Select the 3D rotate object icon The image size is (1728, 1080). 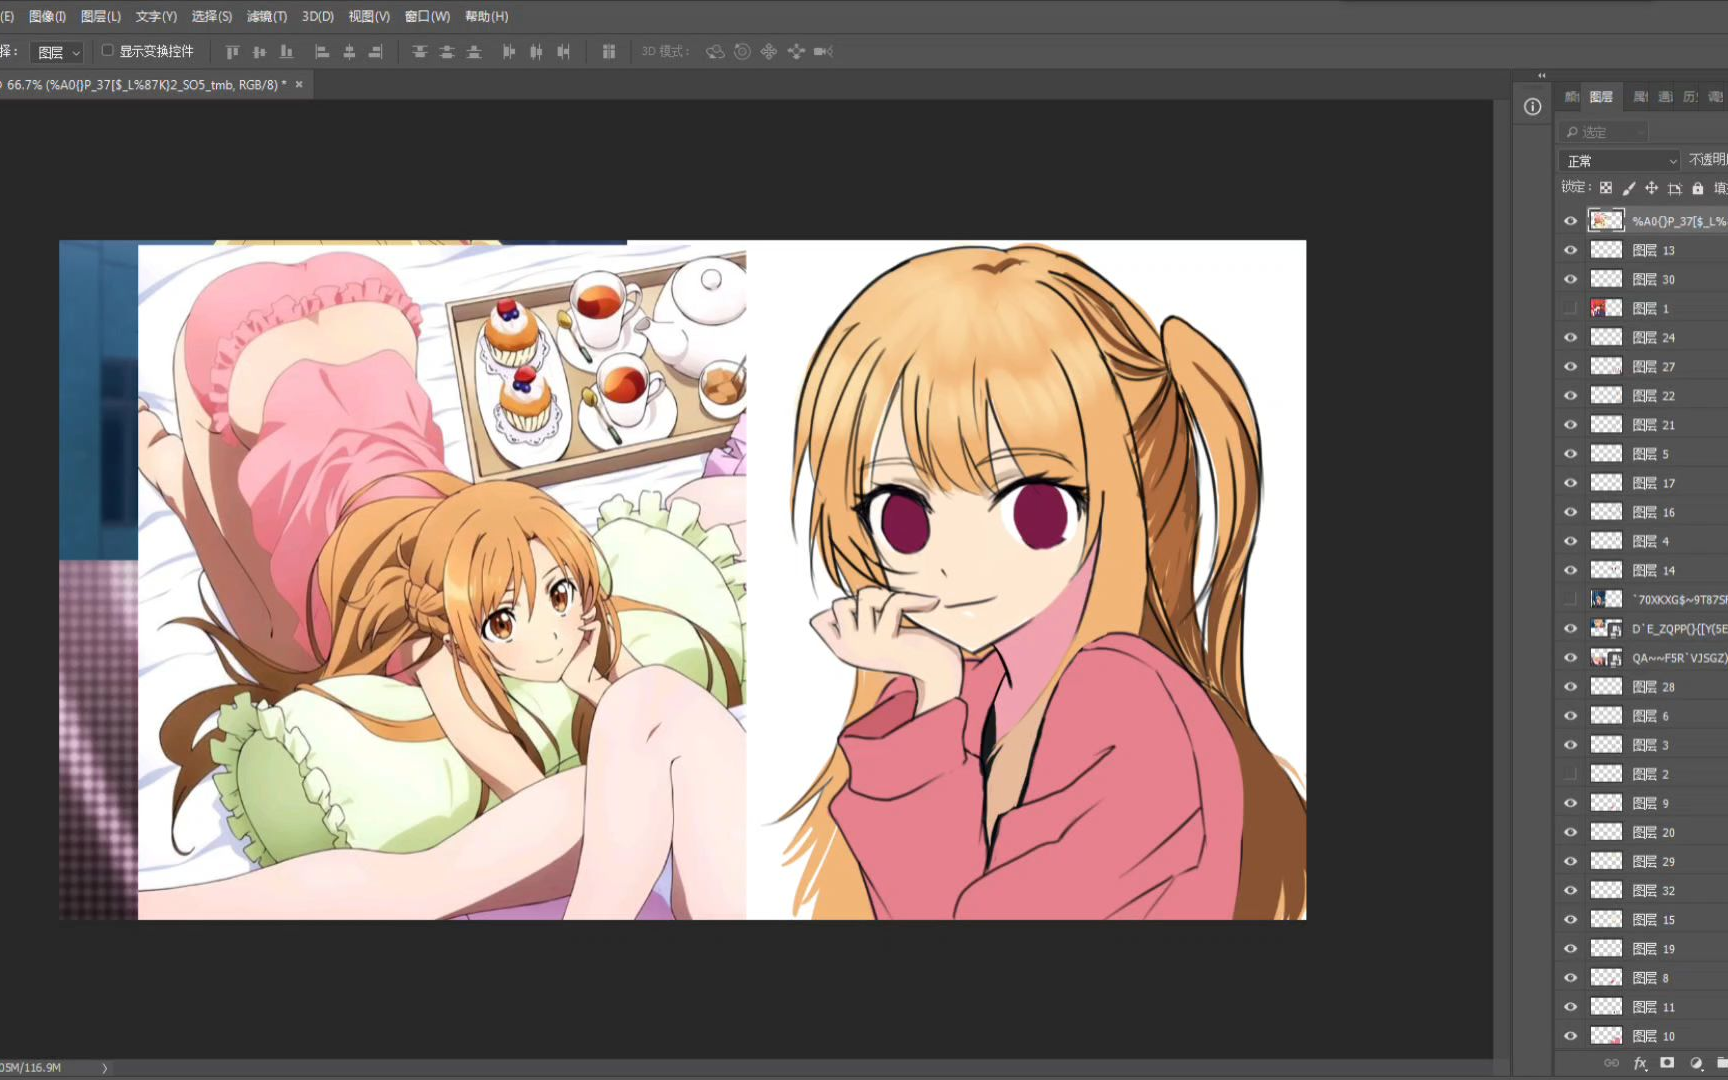[x=715, y=52]
